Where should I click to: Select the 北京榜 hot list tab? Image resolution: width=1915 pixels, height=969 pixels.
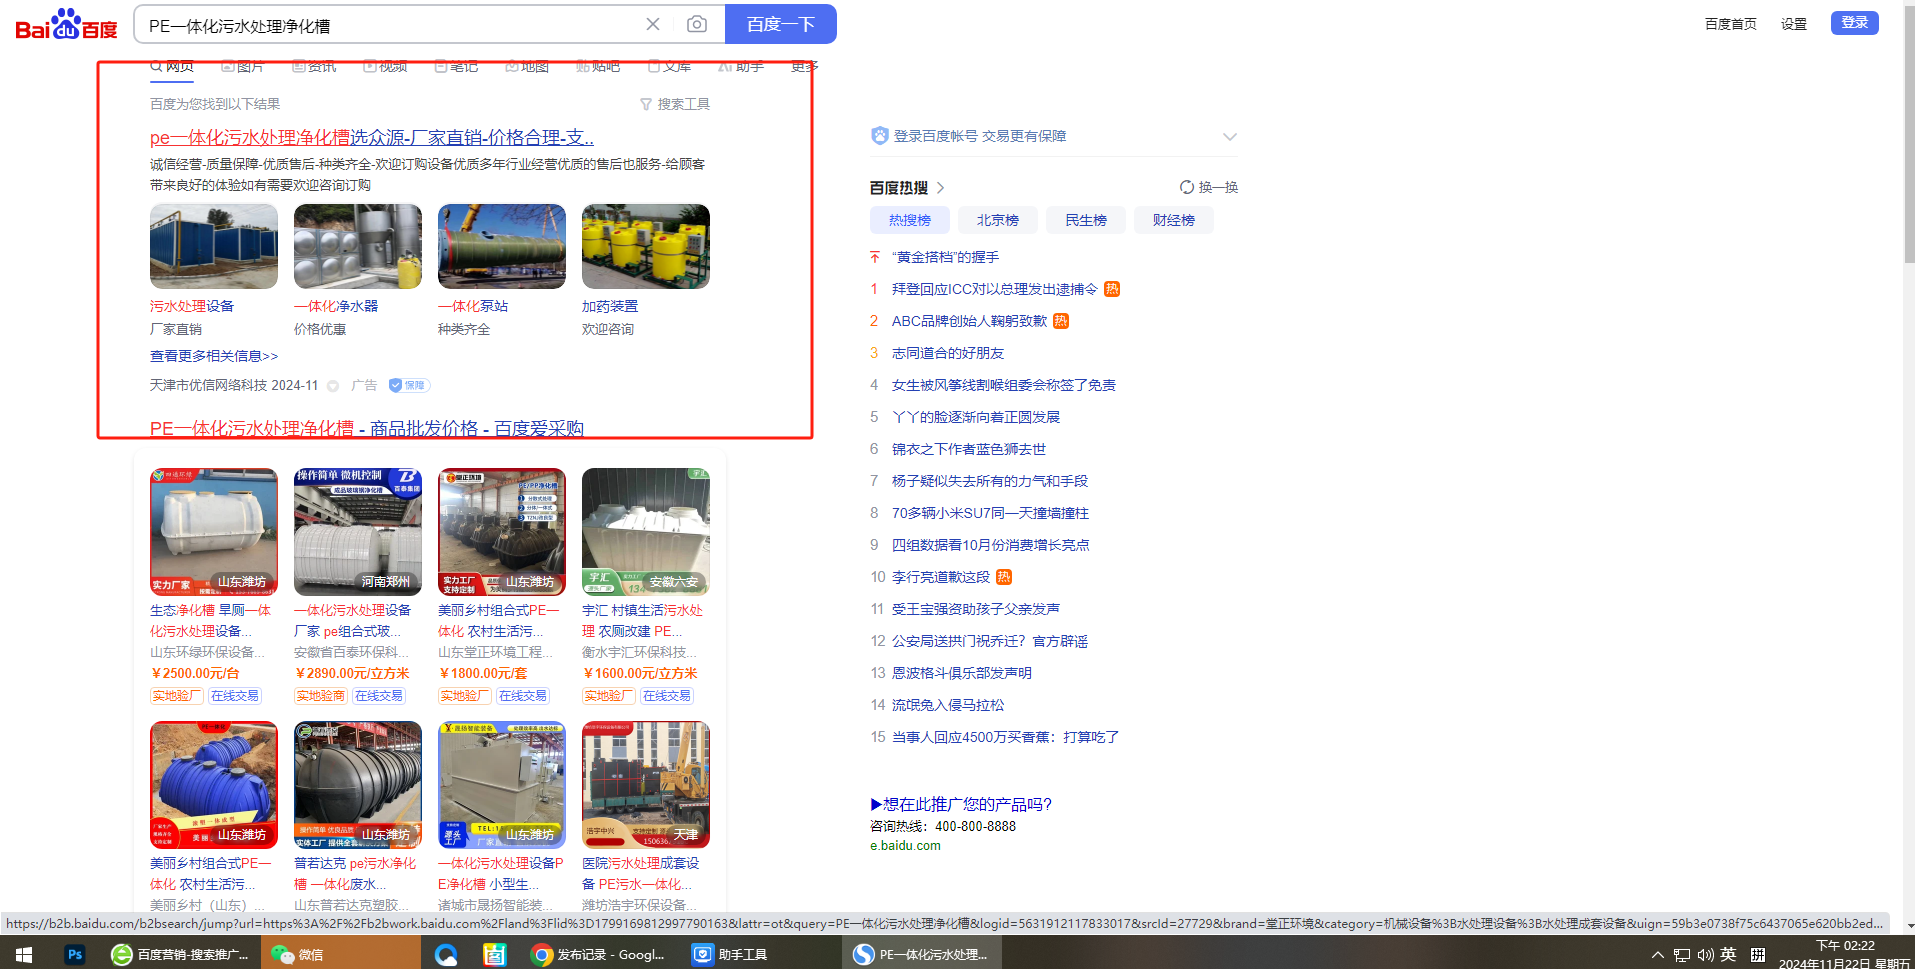pos(998,220)
